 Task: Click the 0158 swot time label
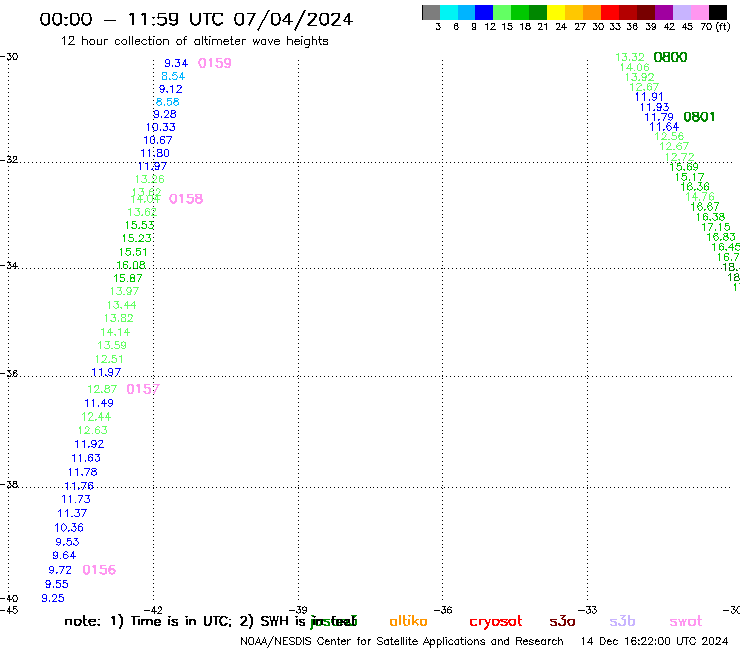coord(186,199)
